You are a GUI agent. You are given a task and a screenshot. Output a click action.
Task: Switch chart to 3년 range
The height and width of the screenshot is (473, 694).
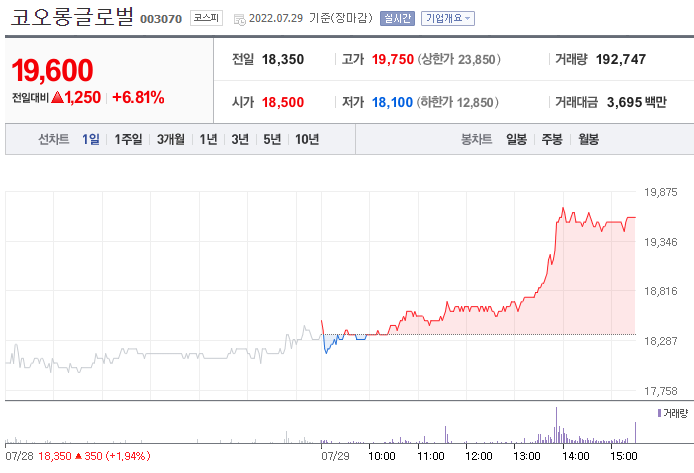[x=240, y=139]
